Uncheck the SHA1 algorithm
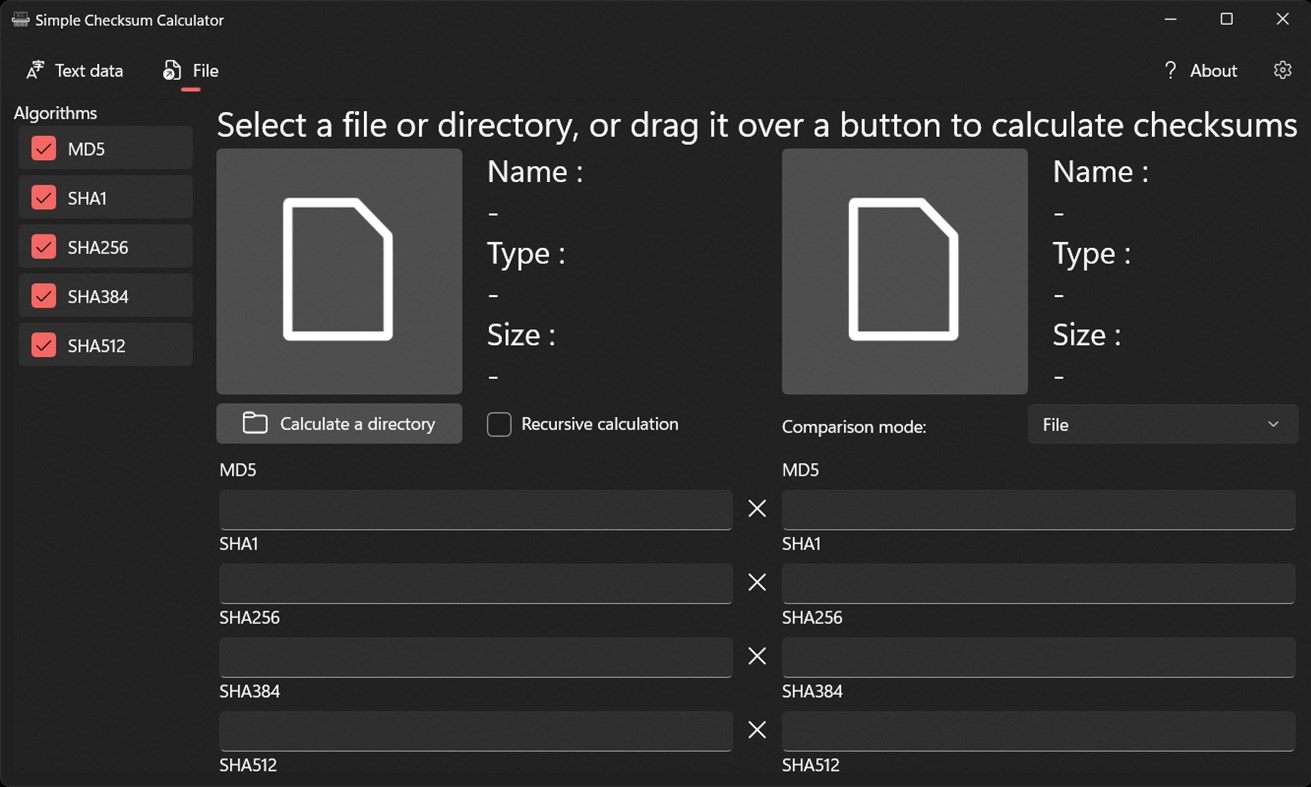Screen dimensions: 1311x787 pos(44,197)
